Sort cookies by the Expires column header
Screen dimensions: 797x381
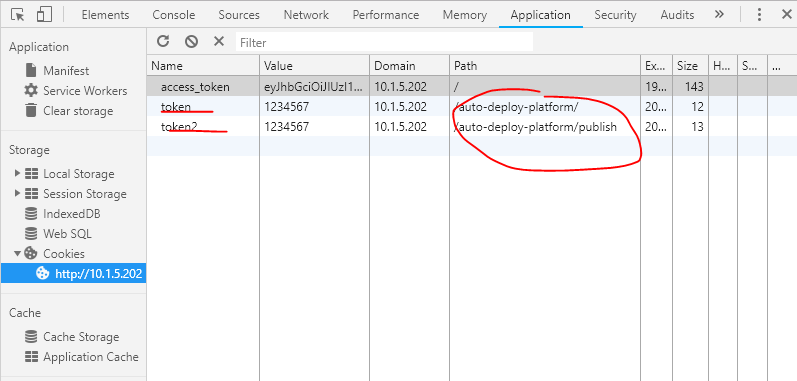(656, 66)
